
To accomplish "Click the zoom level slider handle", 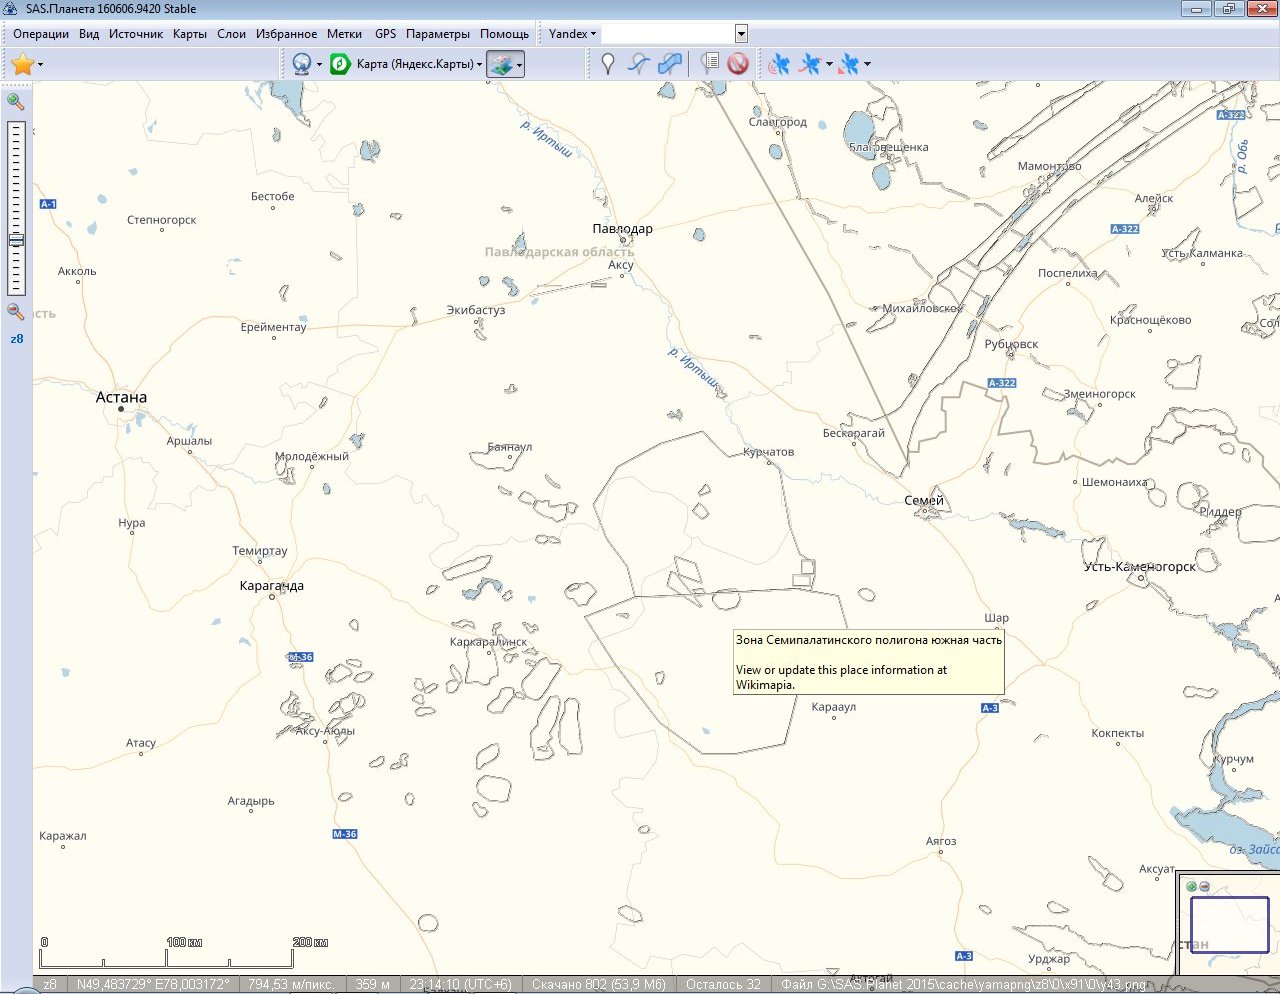I will 16,240.
